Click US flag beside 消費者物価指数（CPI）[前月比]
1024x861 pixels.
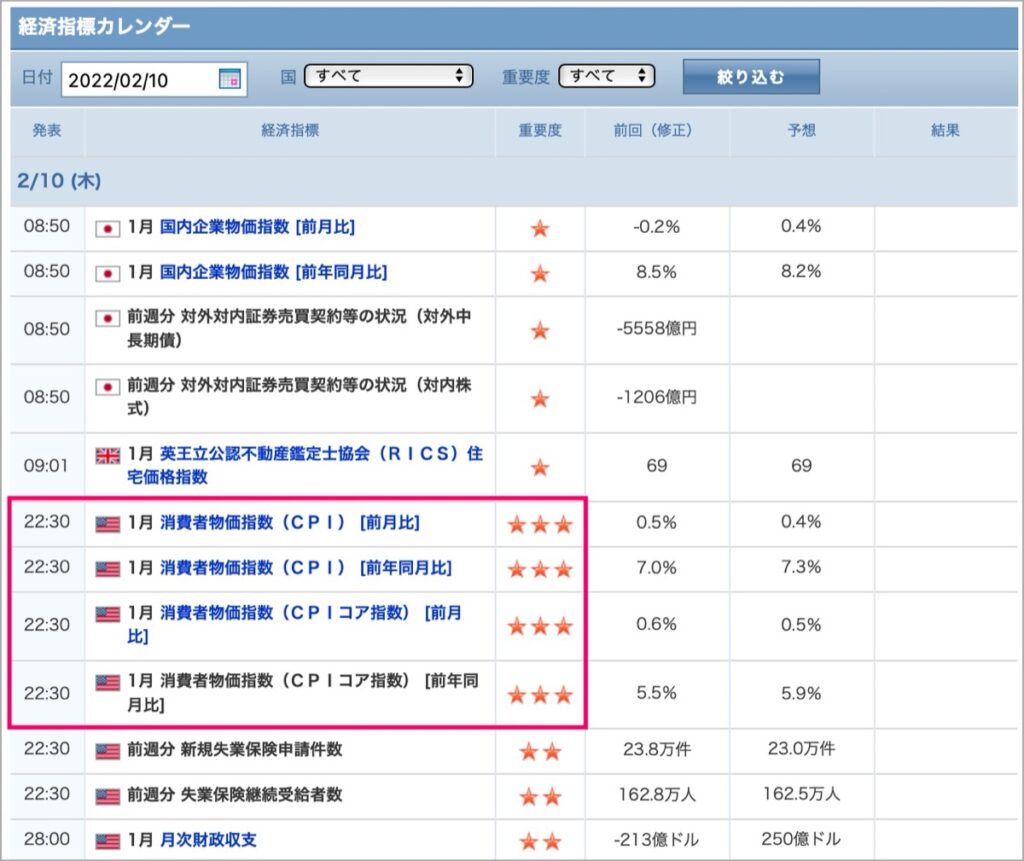click(108, 524)
